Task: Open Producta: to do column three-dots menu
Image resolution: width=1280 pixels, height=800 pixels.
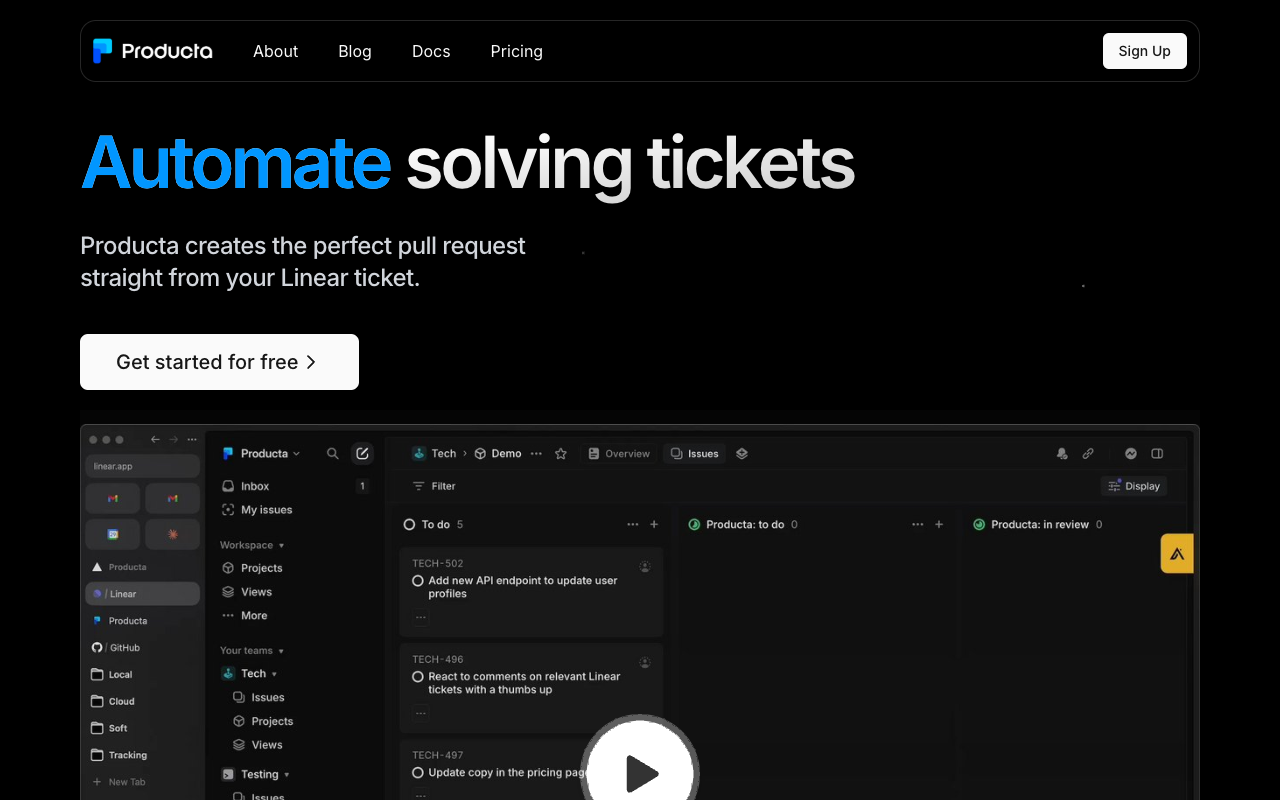Action: [917, 524]
